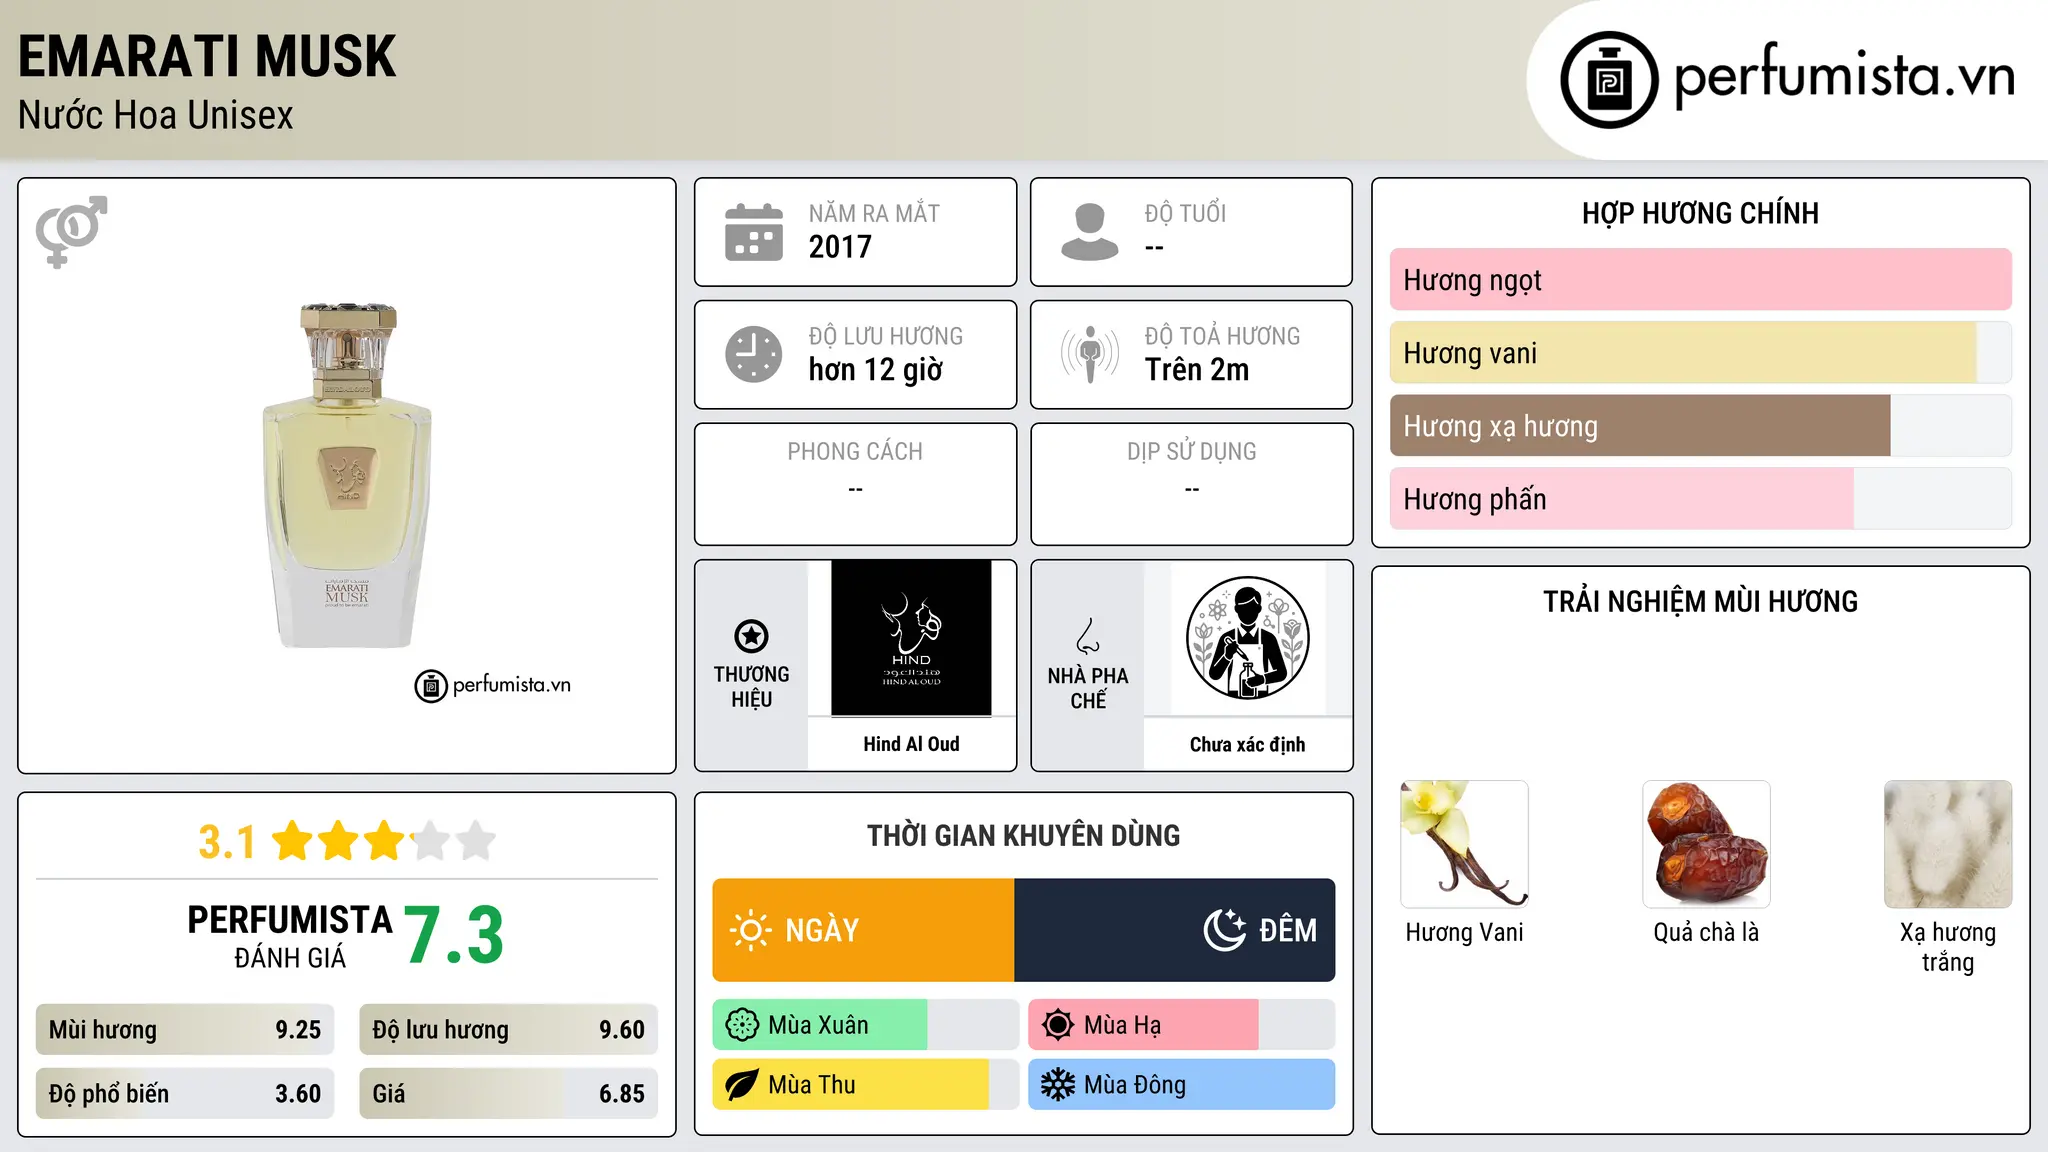Screen dimensions: 2048x1152
Task: Click the Hương phấn accord bar
Action: (x=1701, y=499)
